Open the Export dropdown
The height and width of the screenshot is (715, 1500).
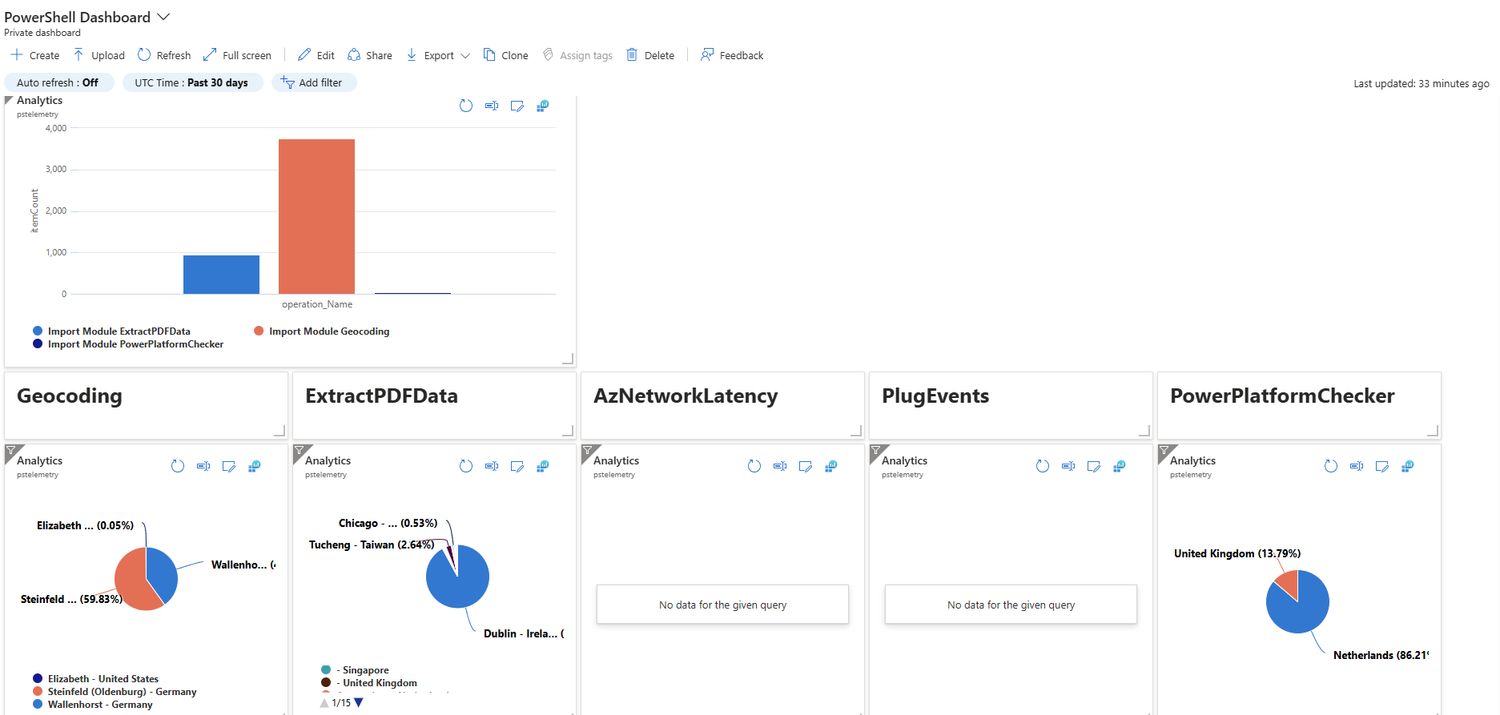(438, 55)
